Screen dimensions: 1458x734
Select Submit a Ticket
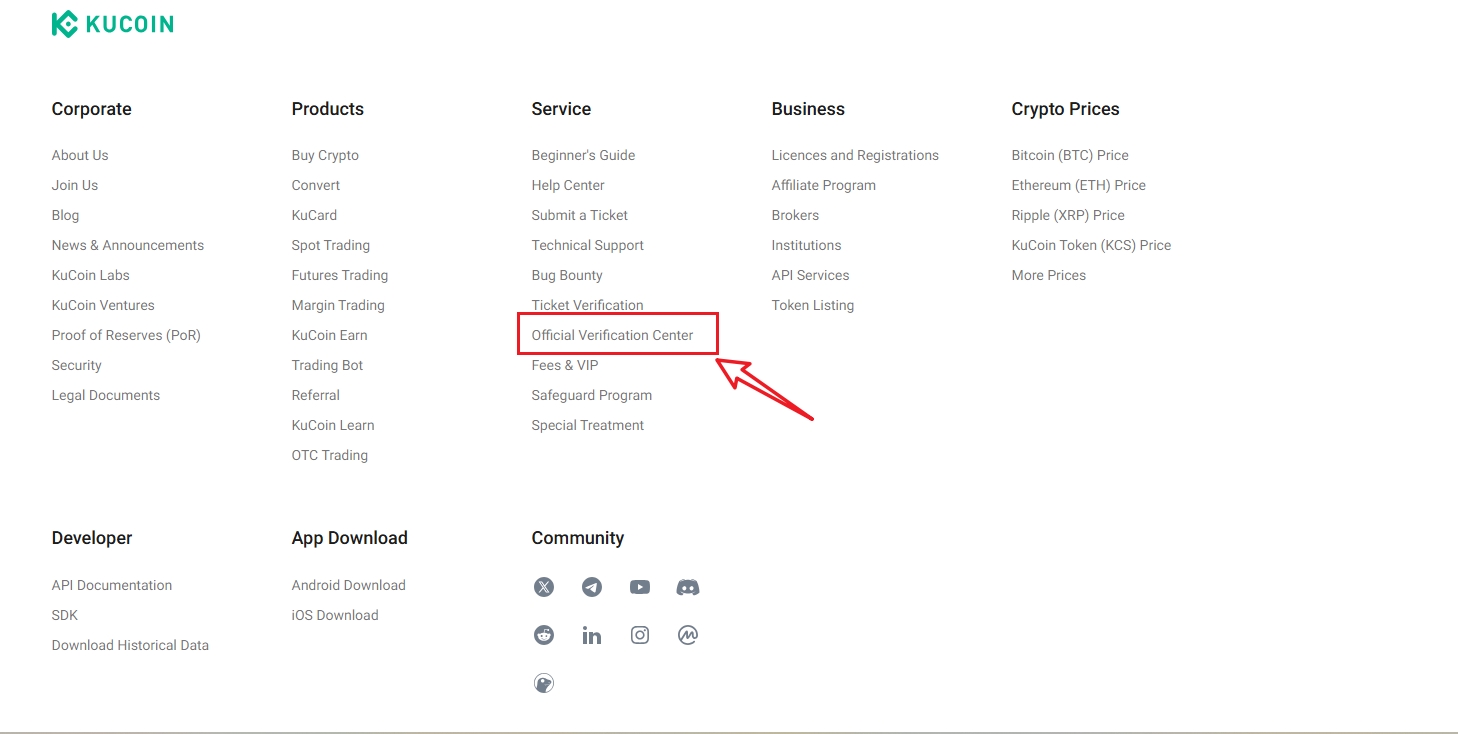tap(580, 215)
